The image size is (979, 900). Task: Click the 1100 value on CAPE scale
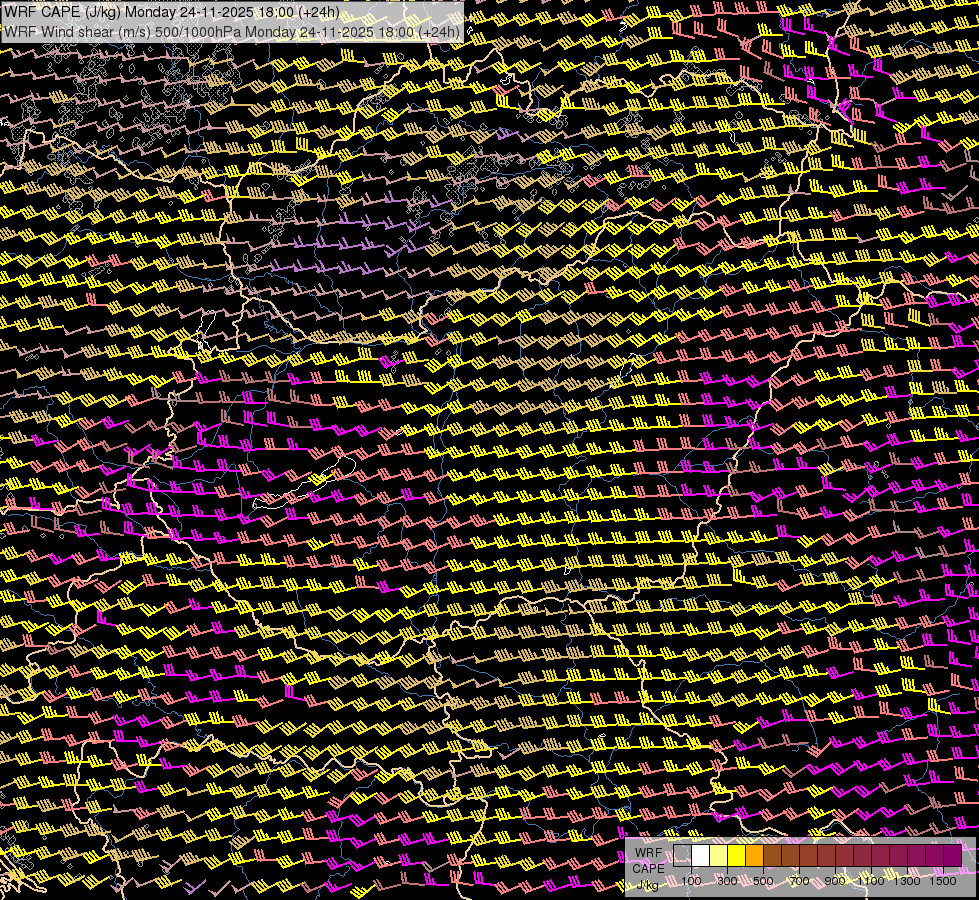coord(871,881)
